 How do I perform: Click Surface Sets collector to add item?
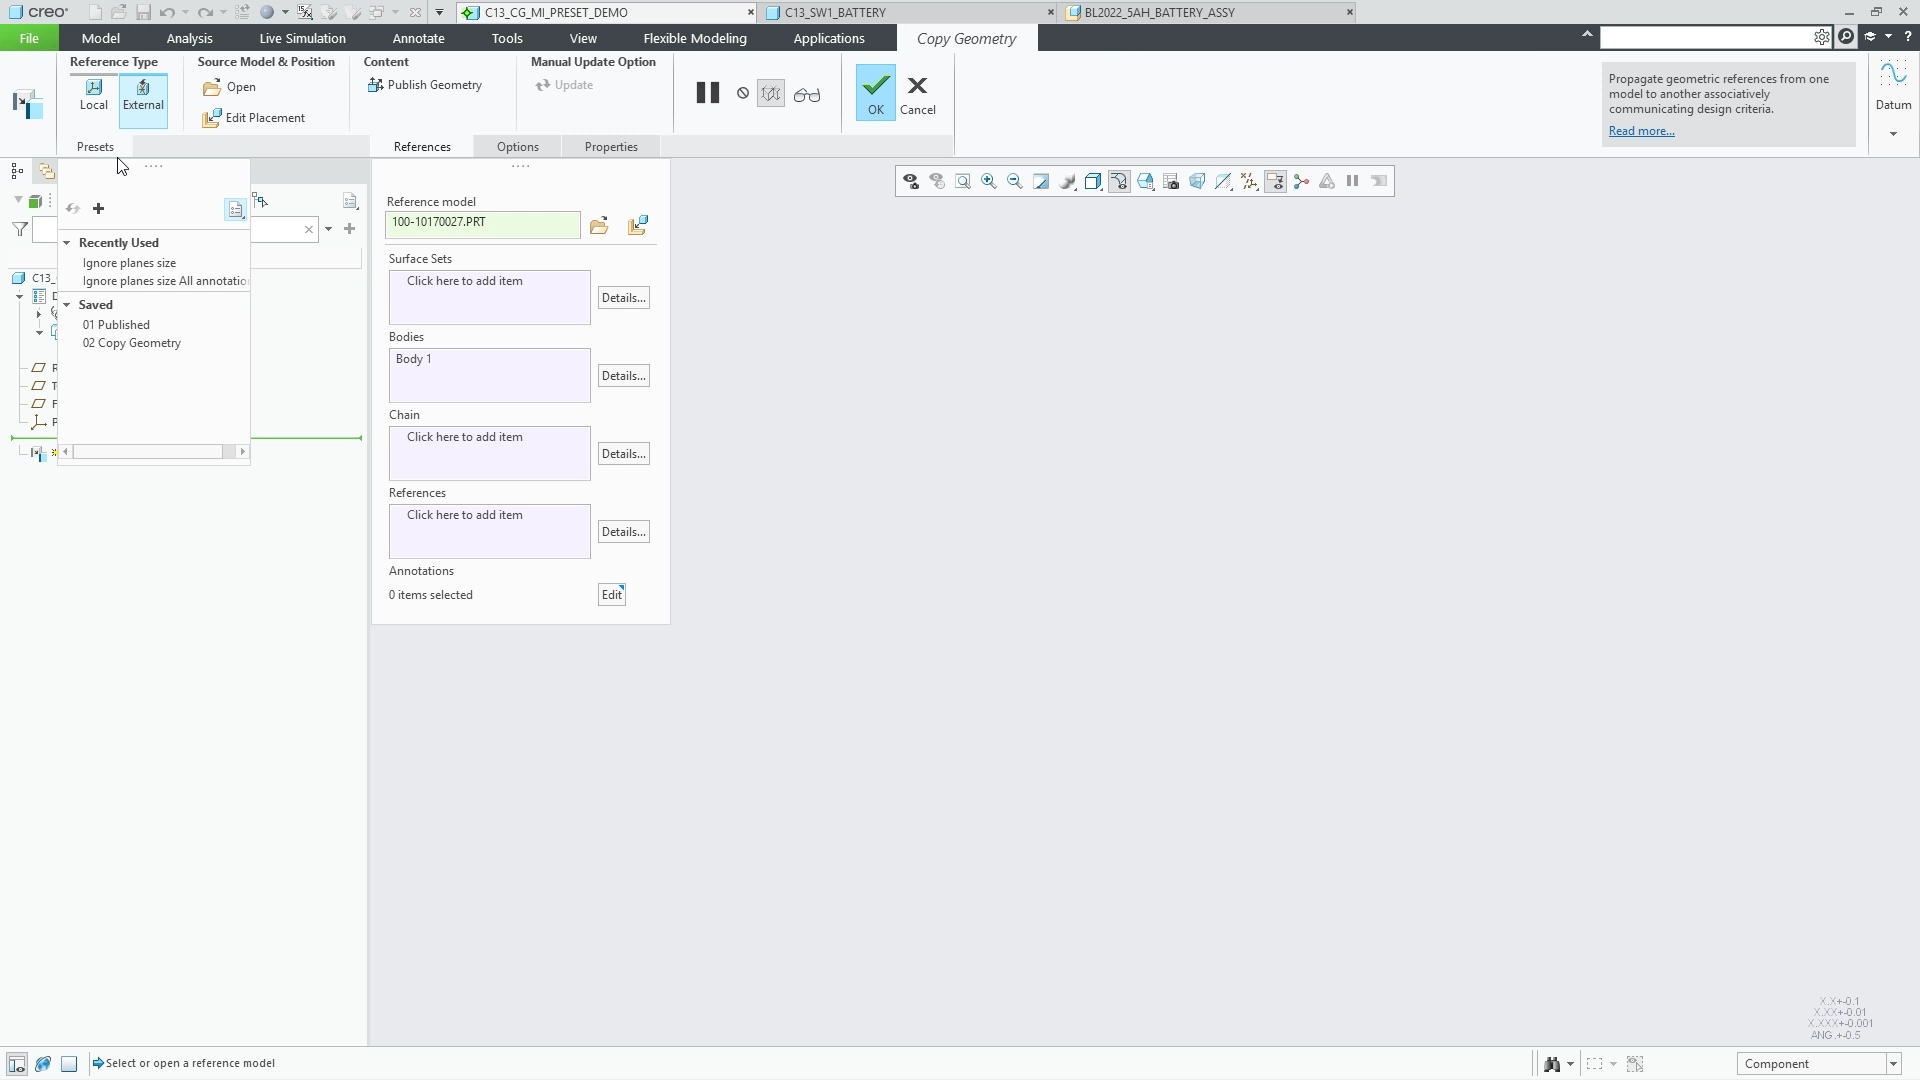click(489, 297)
